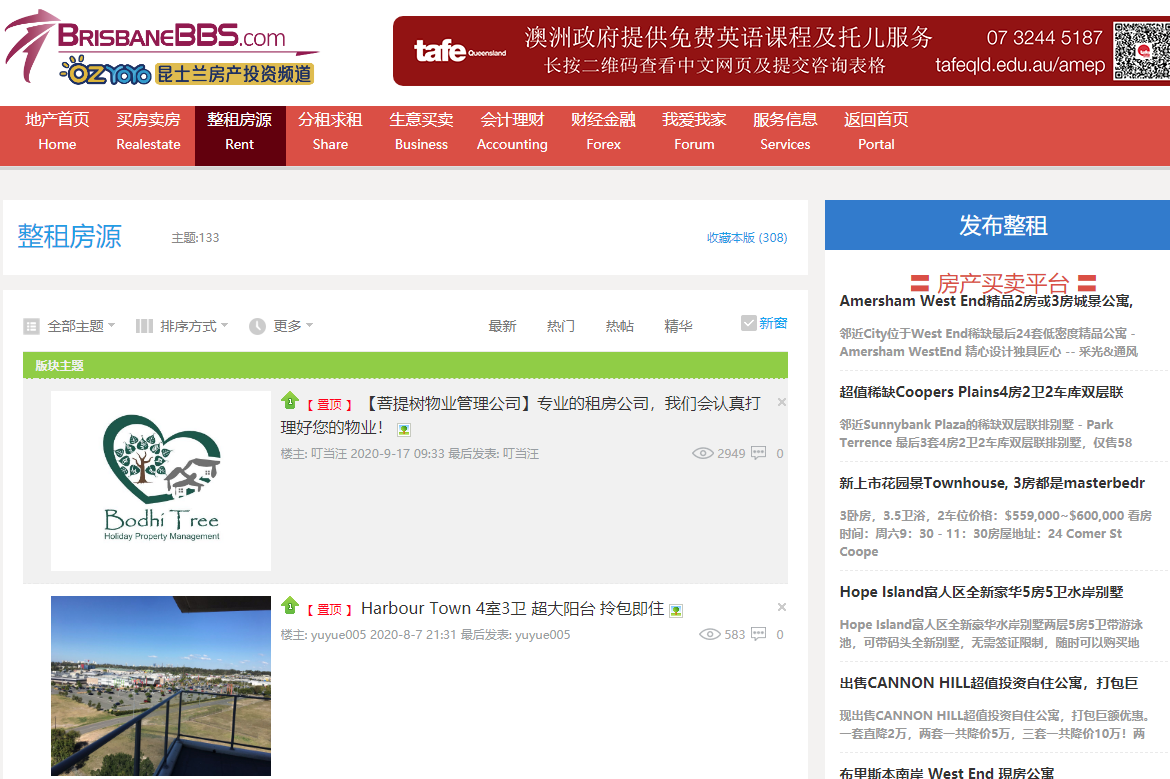Filter threads by 热门
Image resolution: width=1170 pixels, height=779 pixels.
(561, 326)
